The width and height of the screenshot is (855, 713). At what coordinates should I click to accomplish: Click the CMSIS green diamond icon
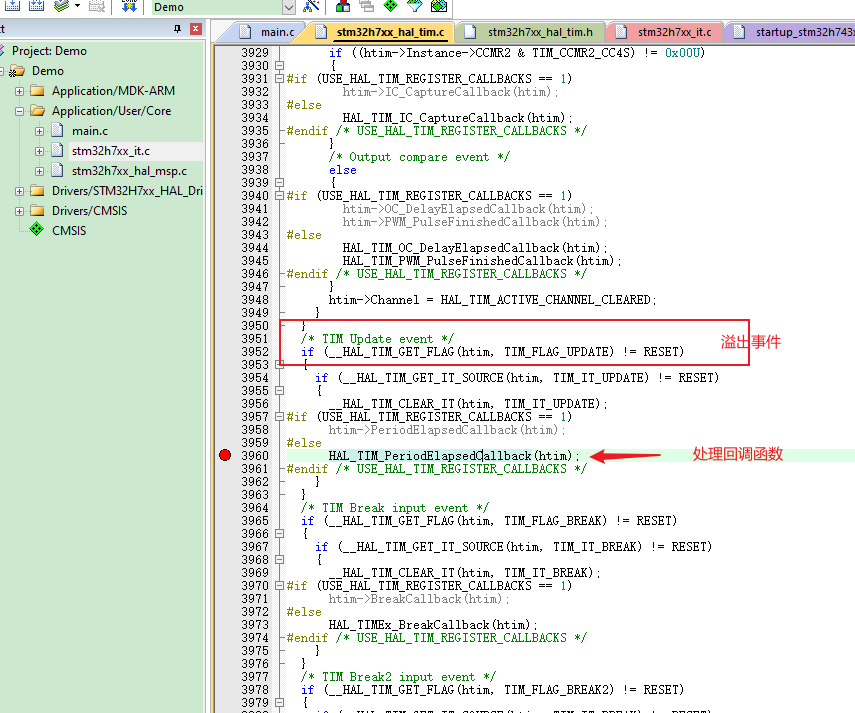37,229
